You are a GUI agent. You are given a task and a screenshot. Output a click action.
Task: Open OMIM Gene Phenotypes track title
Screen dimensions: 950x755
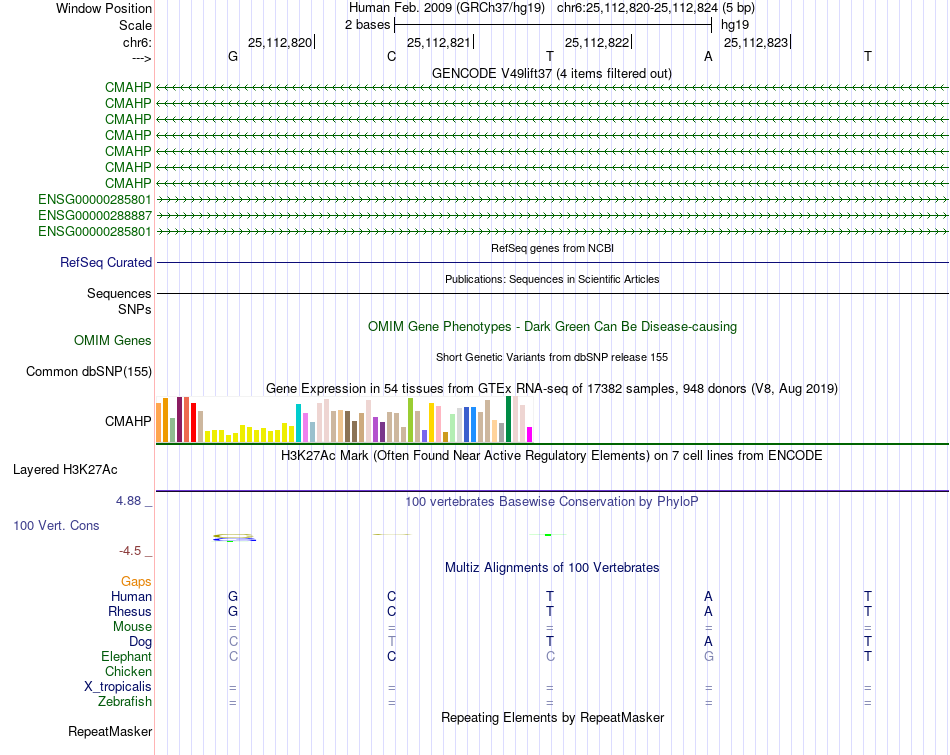[552, 327]
